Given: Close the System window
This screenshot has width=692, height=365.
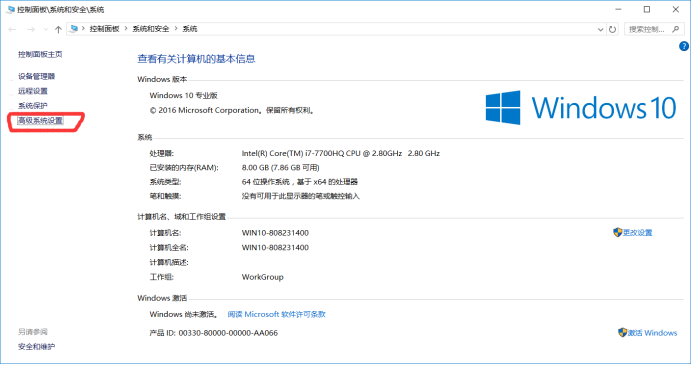Looking at the screenshot, I should click(x=676, y=9).
